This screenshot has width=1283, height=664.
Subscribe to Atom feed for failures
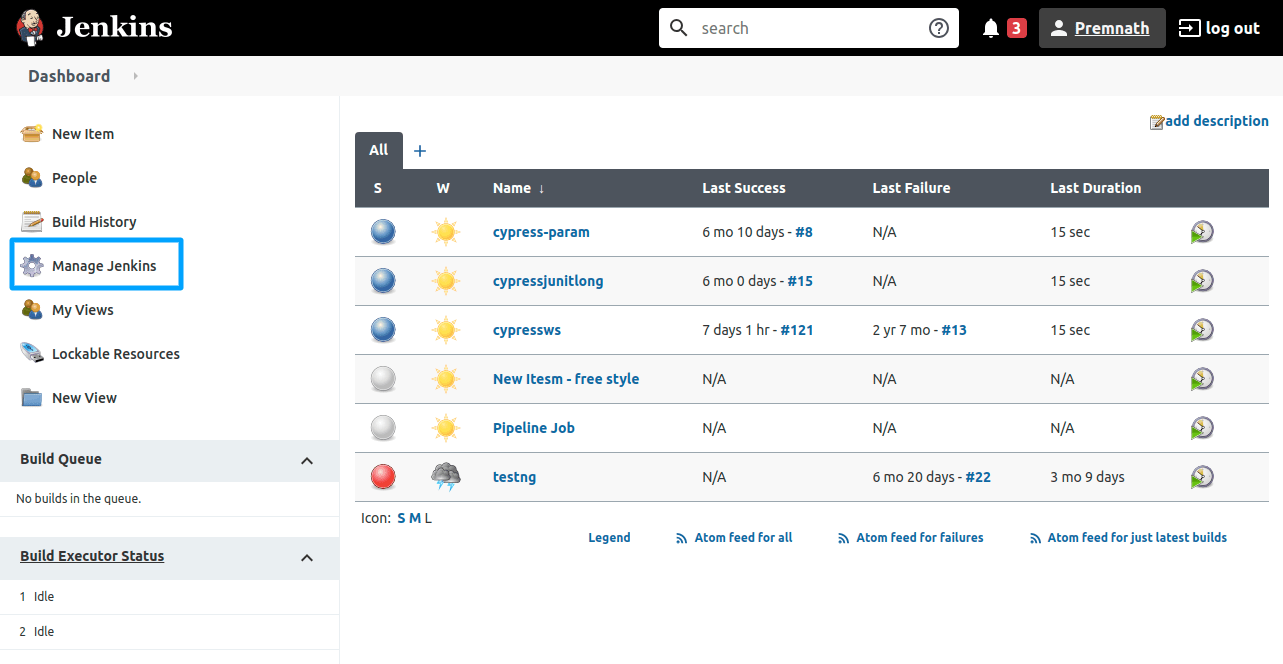(x=918, y=537)
